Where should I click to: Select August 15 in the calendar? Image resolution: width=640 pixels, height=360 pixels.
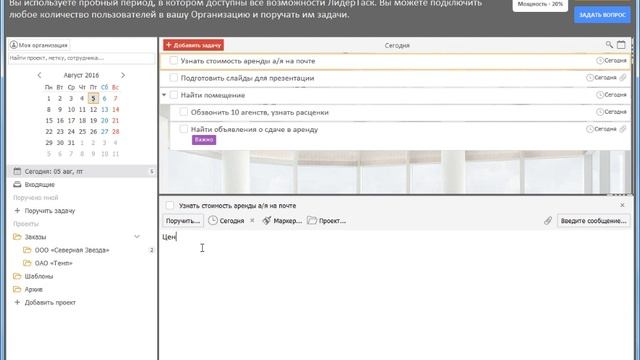coord(49,120)
